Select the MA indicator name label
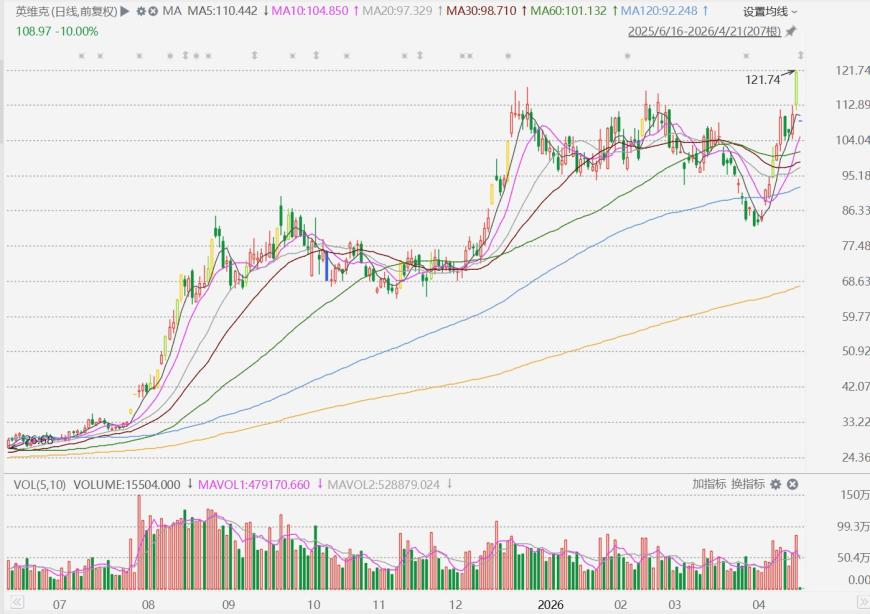Screen dimensions: 870x614 coord(172,11)
